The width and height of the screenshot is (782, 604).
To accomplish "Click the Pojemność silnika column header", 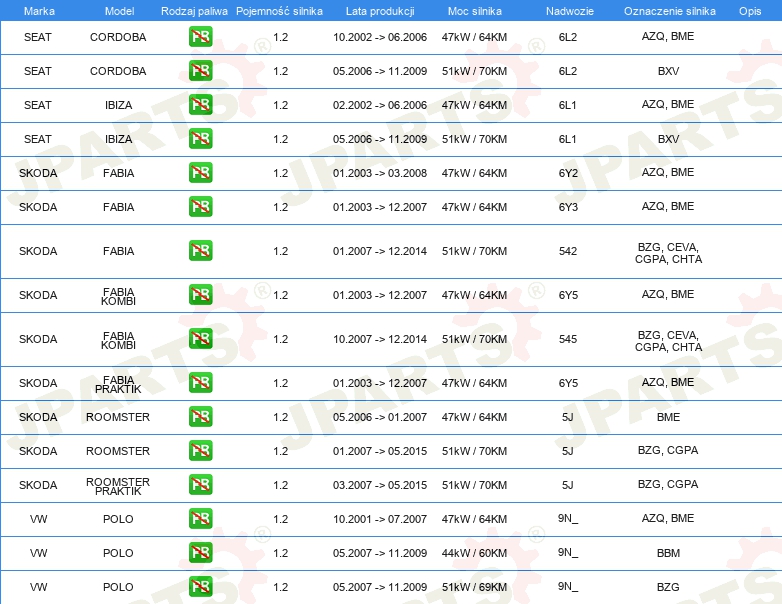I will click(279, 11).
